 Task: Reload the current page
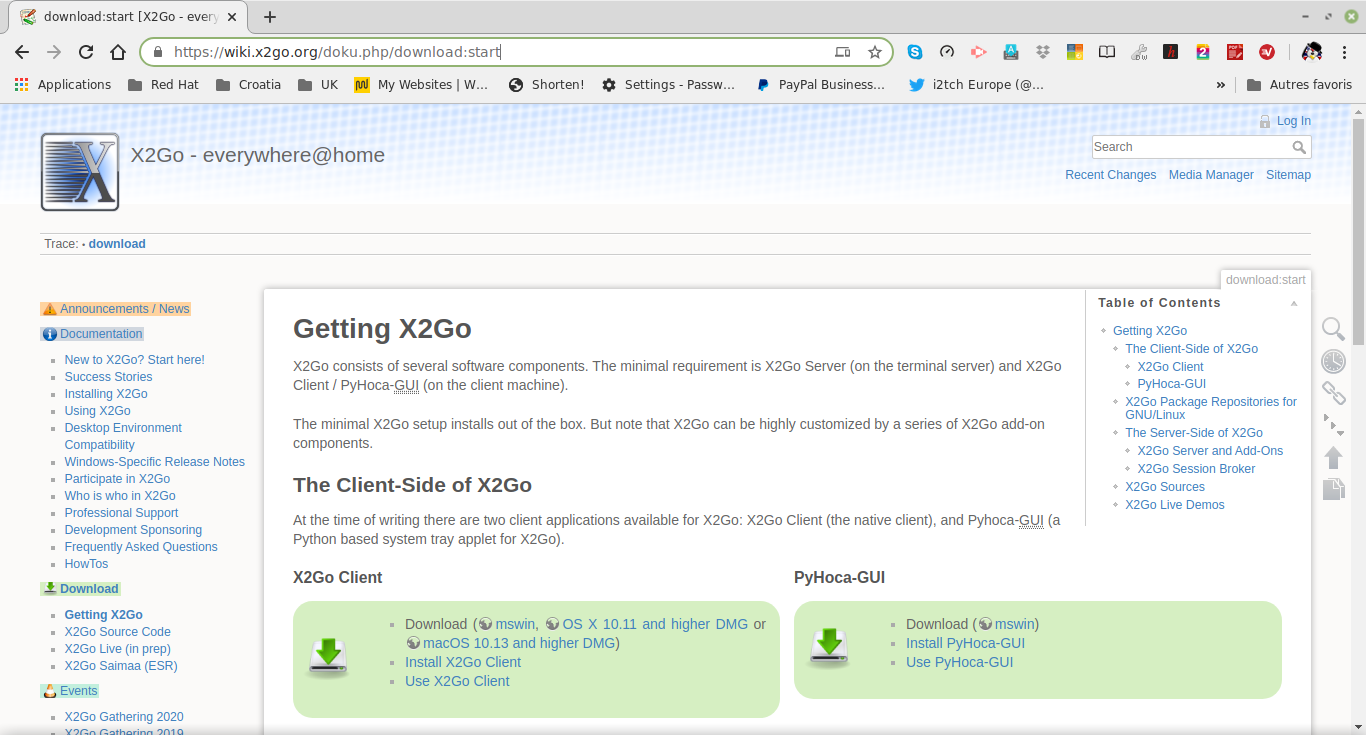86,52
